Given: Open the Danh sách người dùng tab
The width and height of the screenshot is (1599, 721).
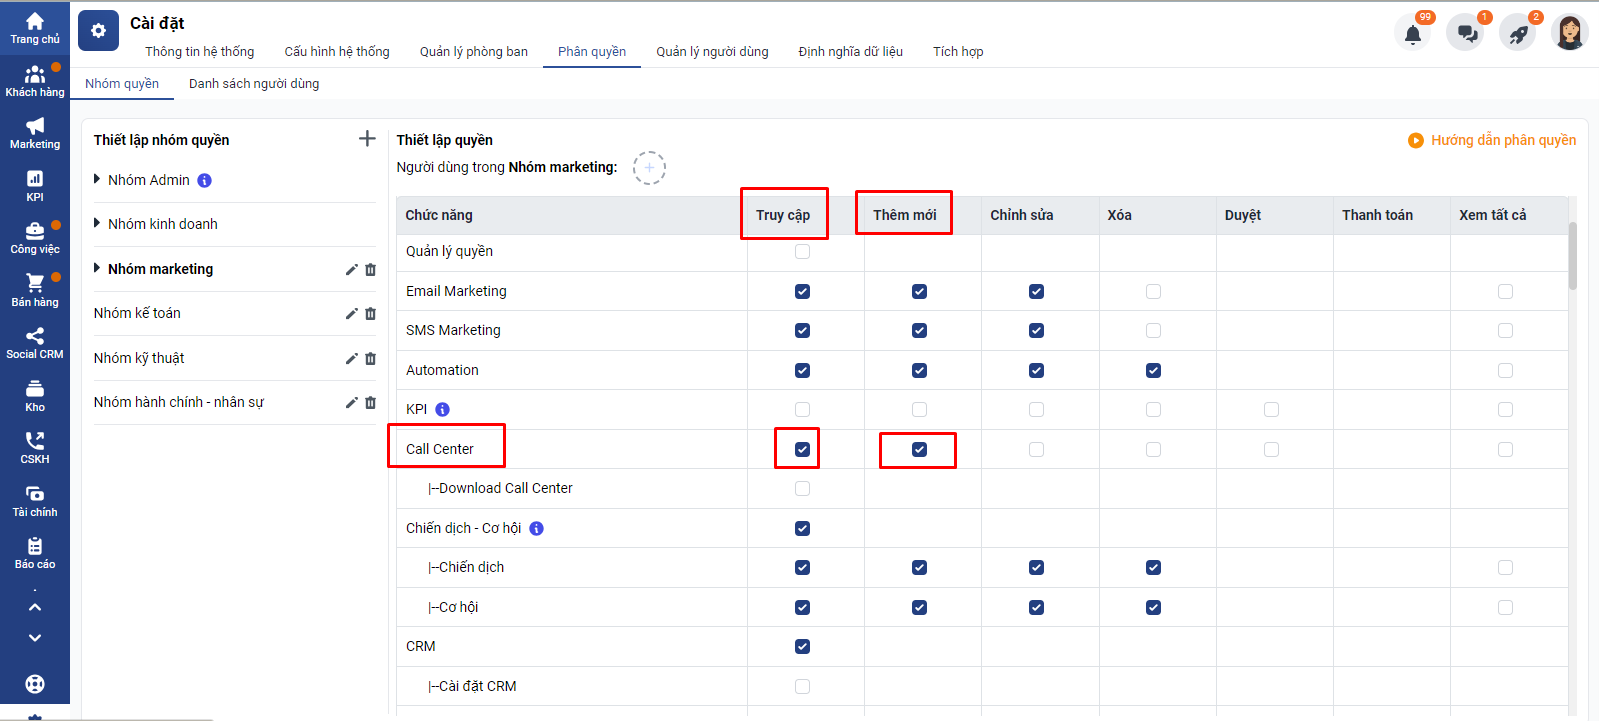Looking at the screenshot, I should point(254,84).
